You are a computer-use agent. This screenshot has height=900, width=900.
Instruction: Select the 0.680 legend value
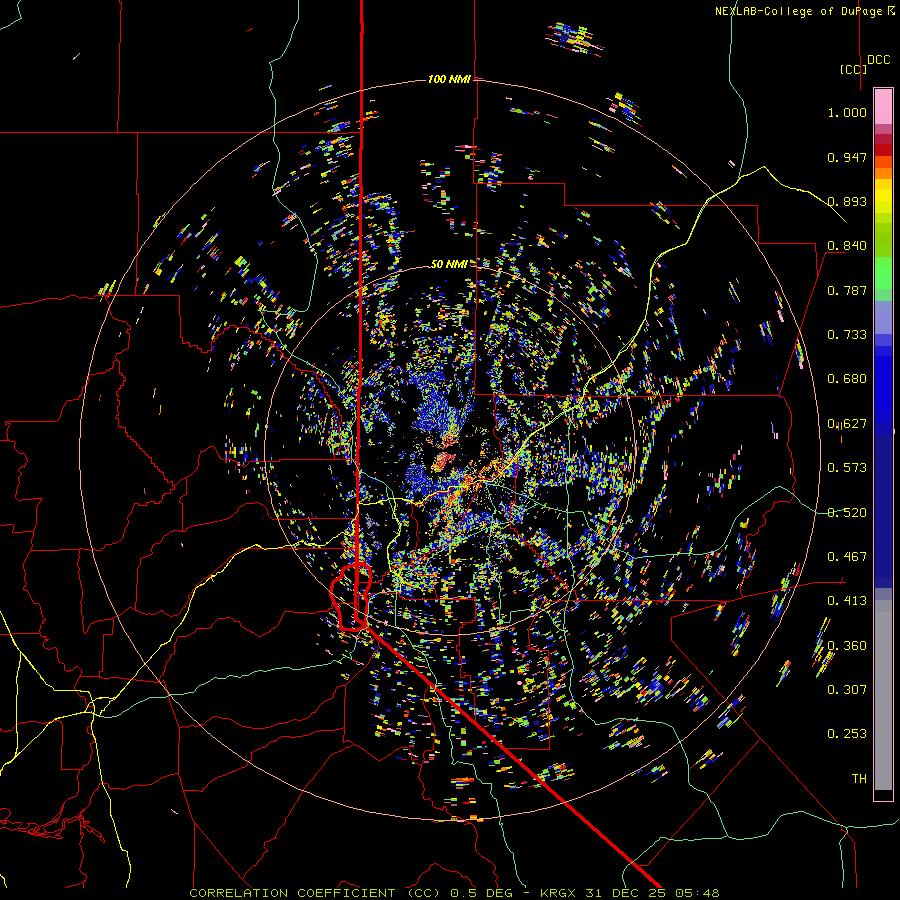[847, 379]
